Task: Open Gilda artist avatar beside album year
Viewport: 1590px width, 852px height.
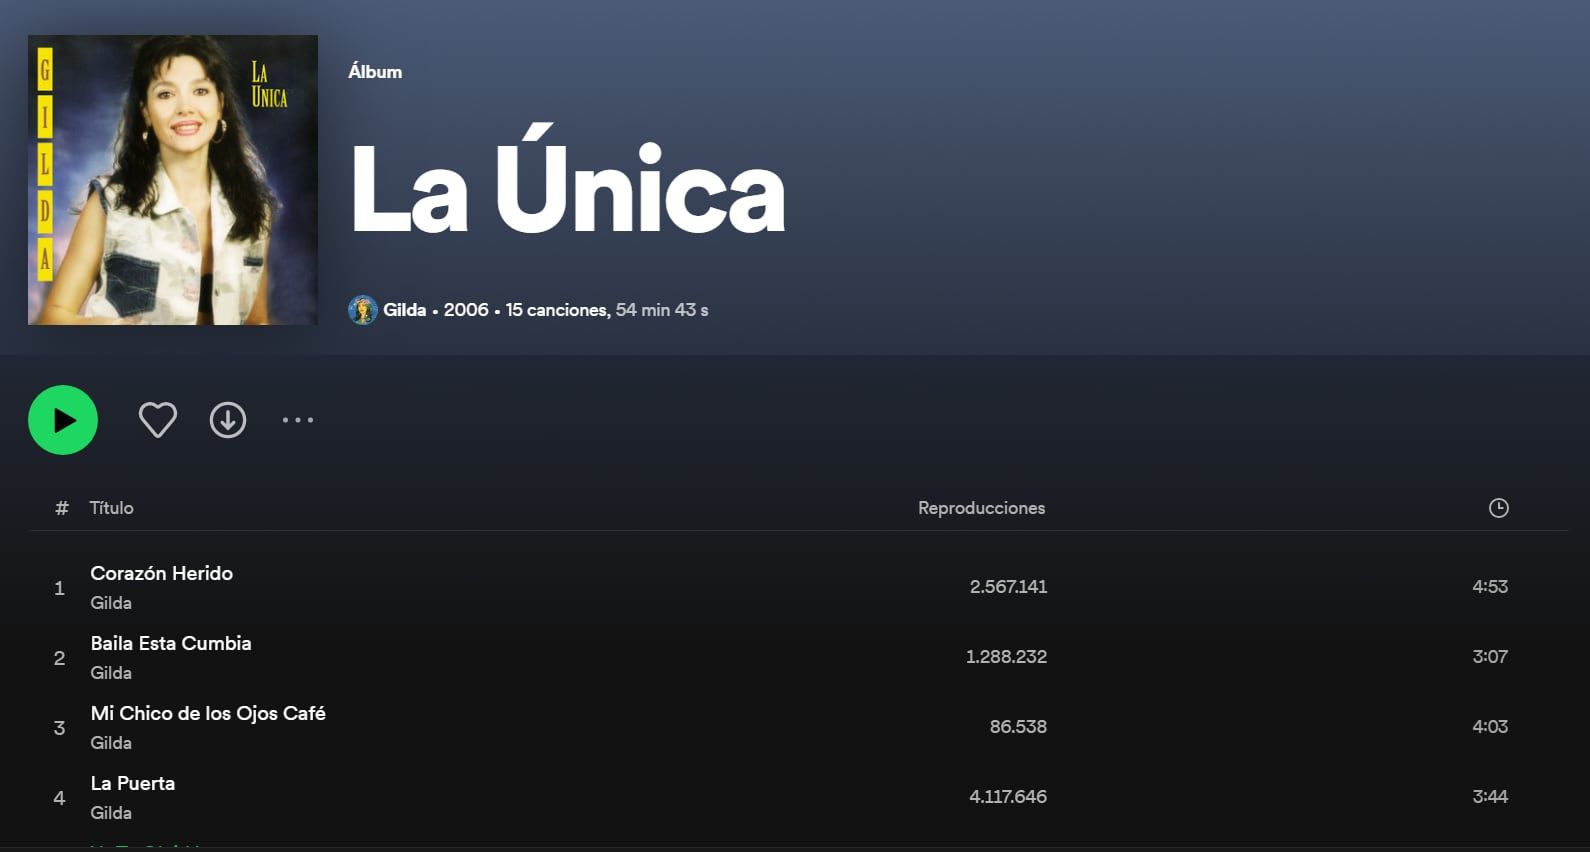Action: [362, 310]
